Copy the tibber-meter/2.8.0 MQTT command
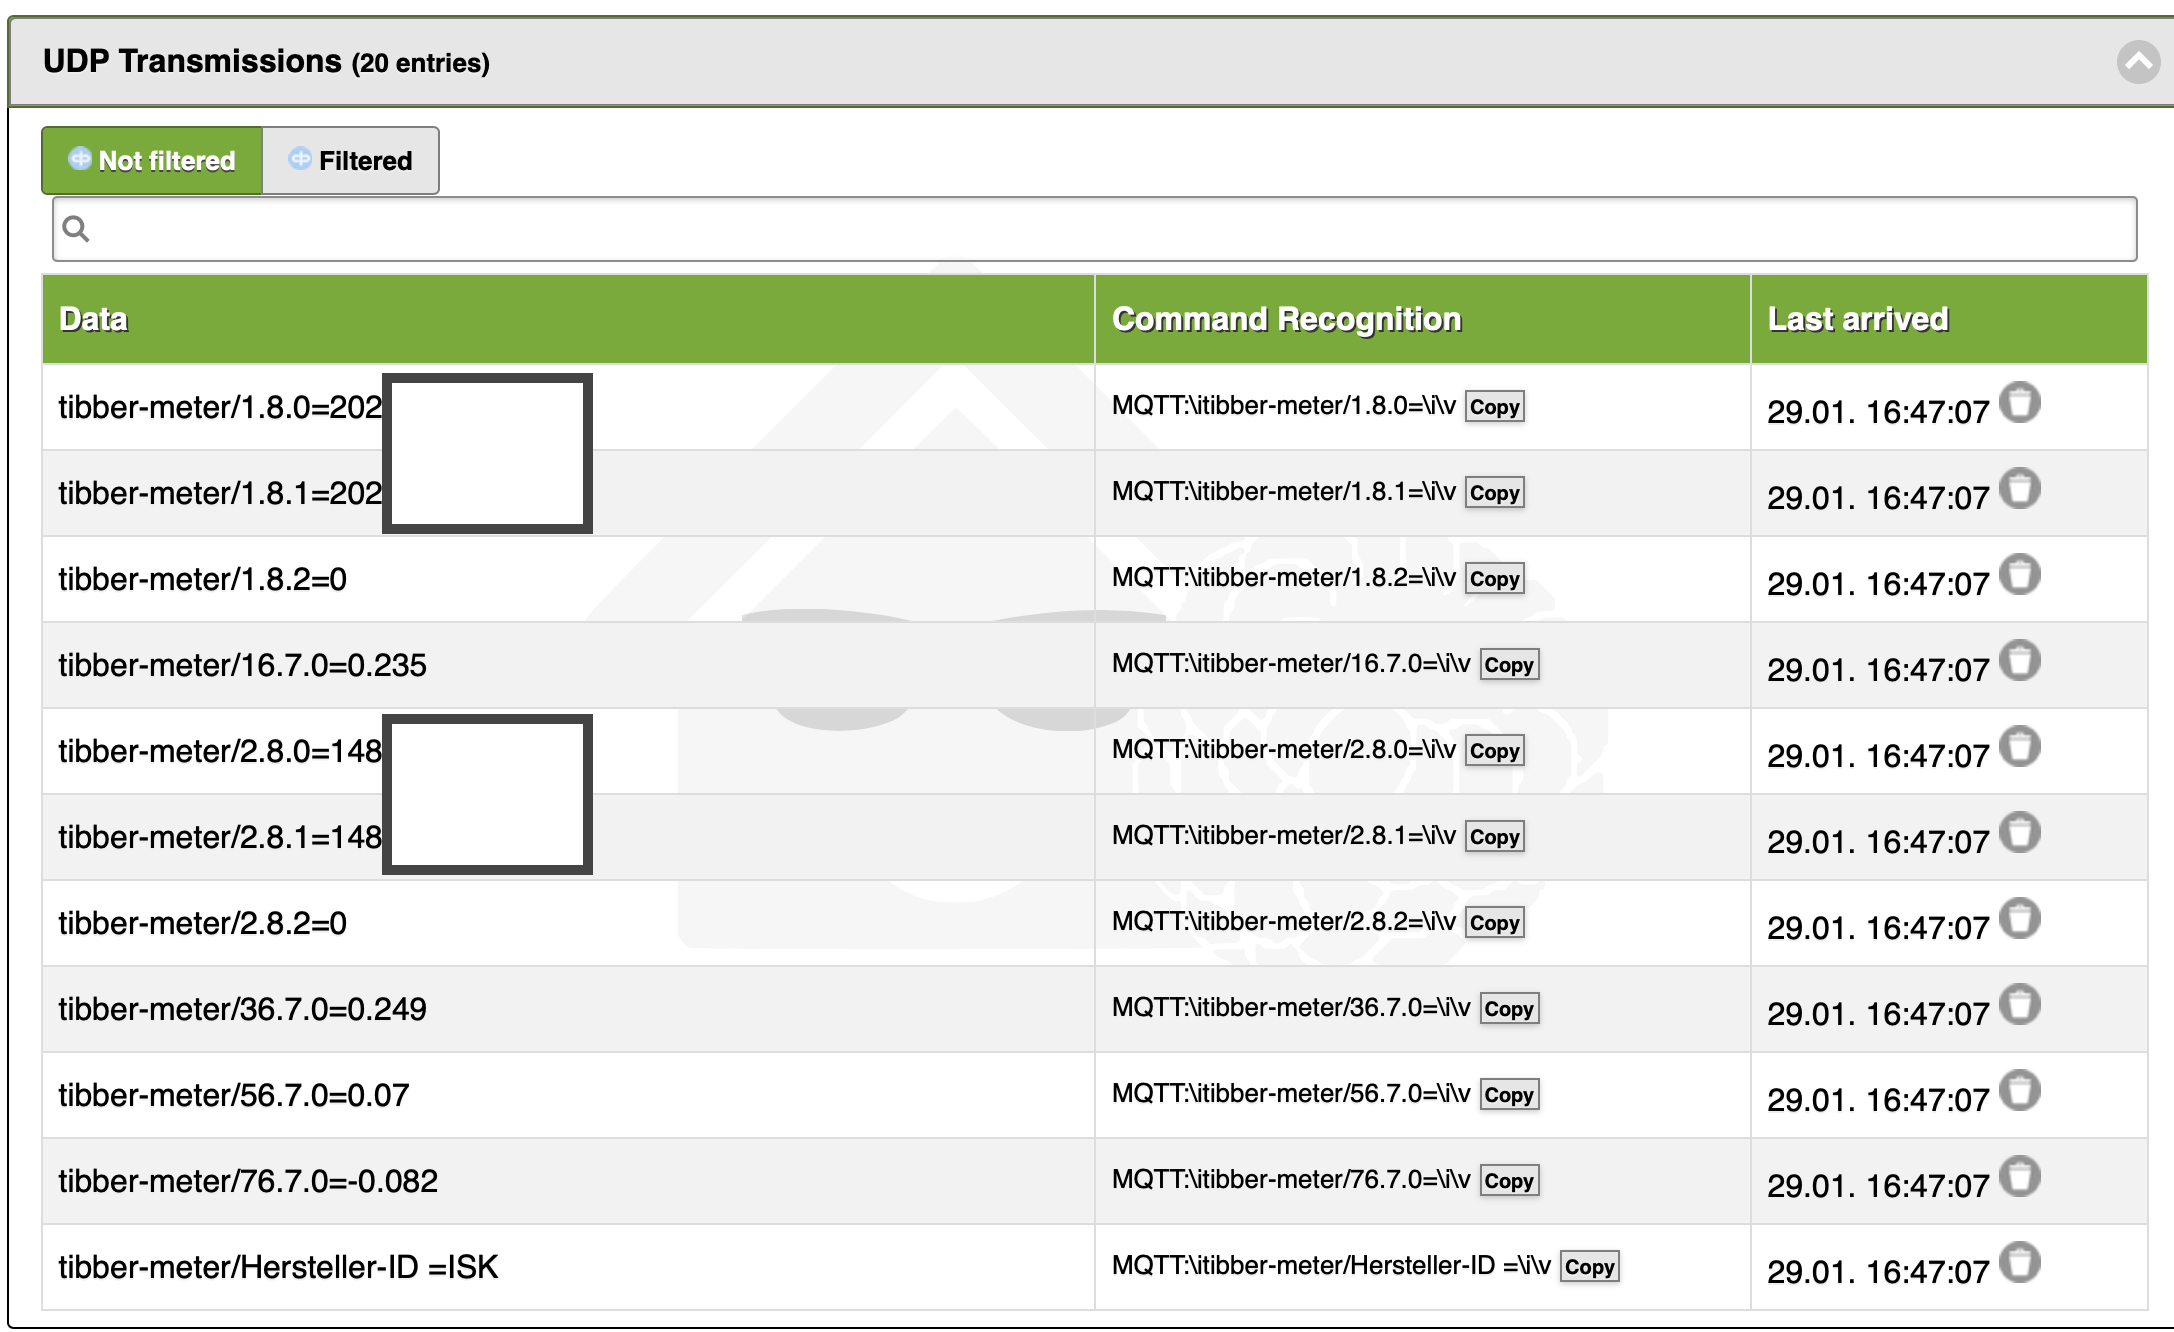The height and width of the screenshot is (1332, 2174). 1494,751
